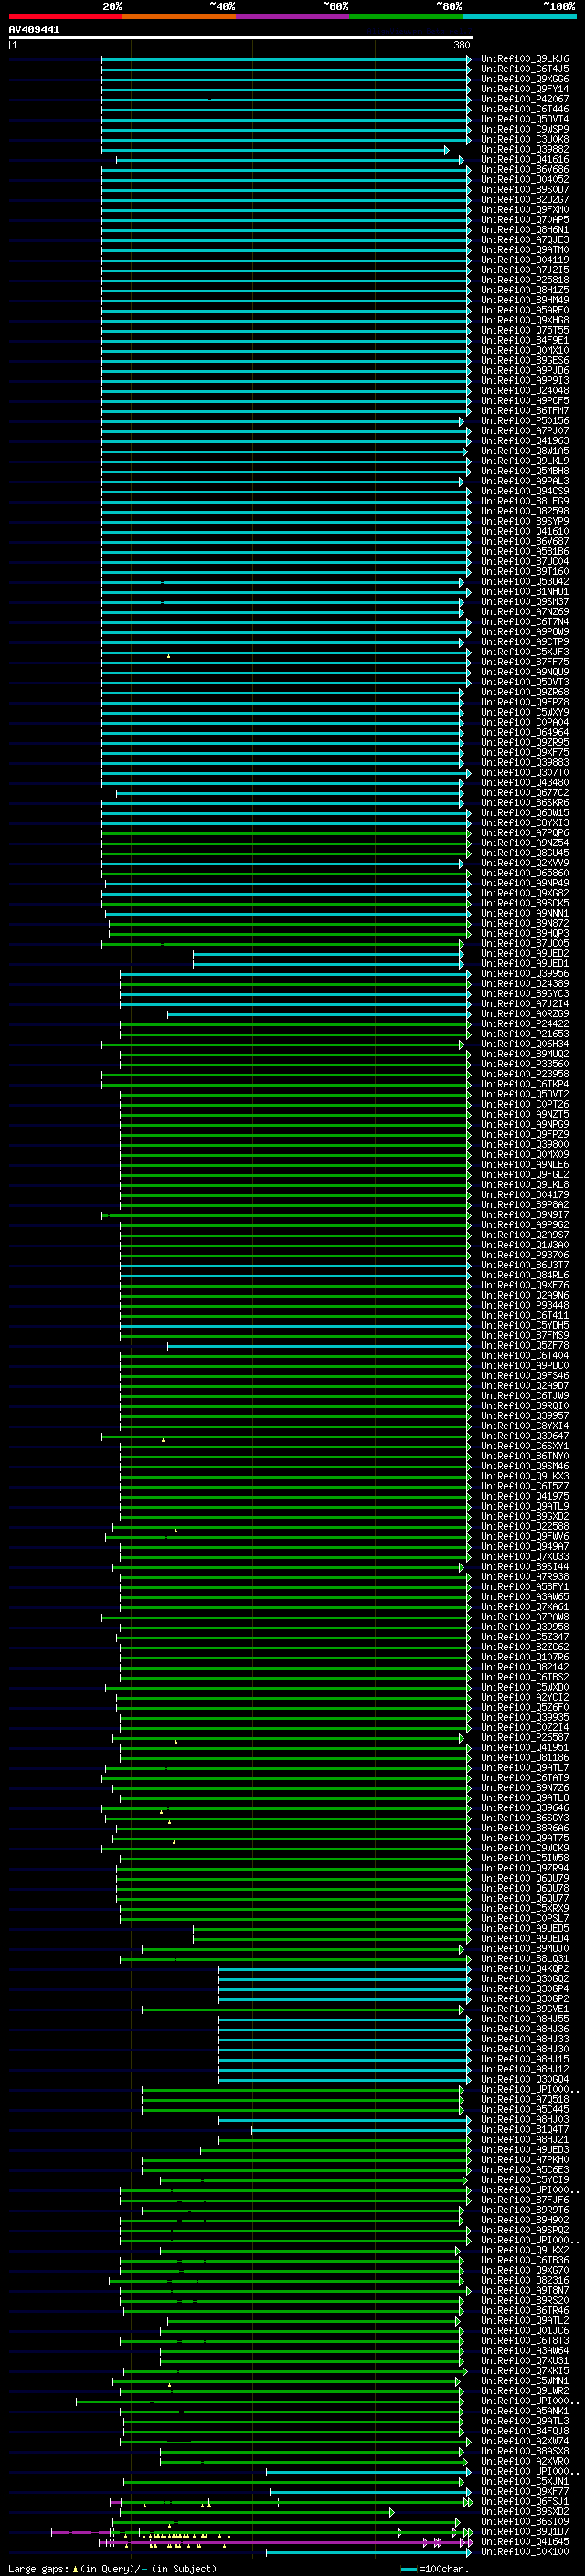Select hit UniRef100_B6U3T7

524,1265
